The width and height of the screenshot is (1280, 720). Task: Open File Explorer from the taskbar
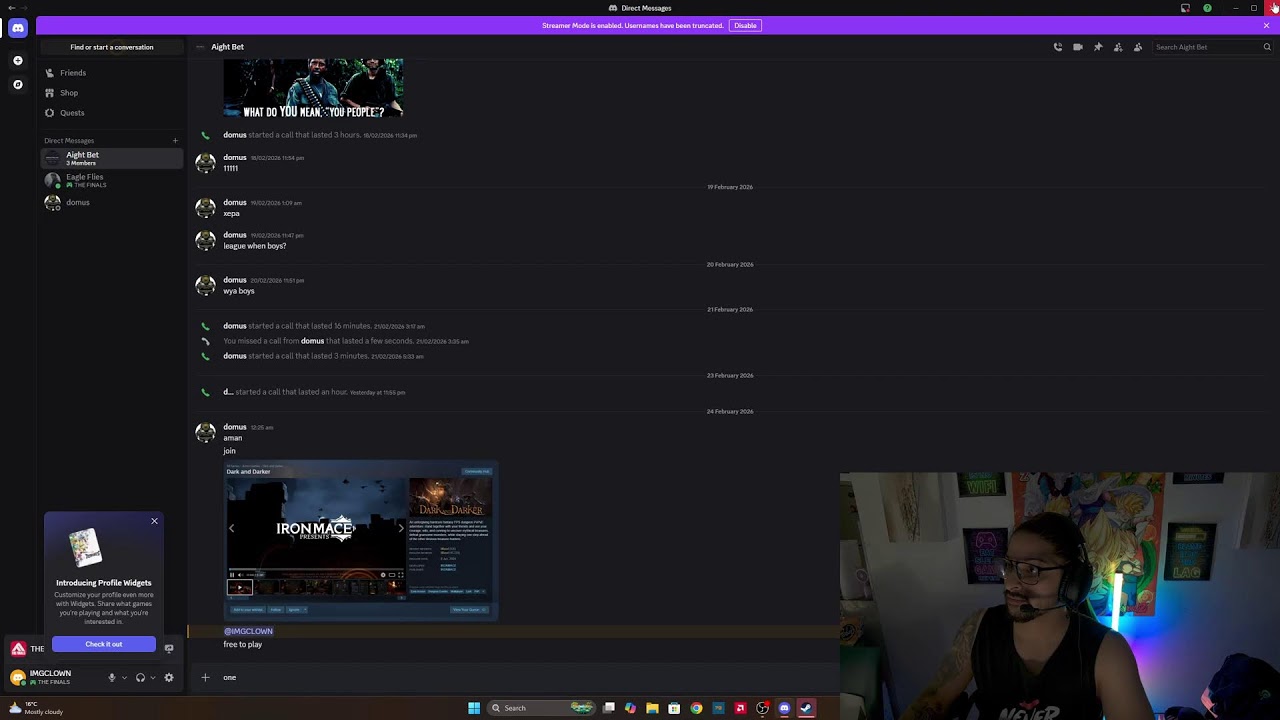tap(652, 708)
